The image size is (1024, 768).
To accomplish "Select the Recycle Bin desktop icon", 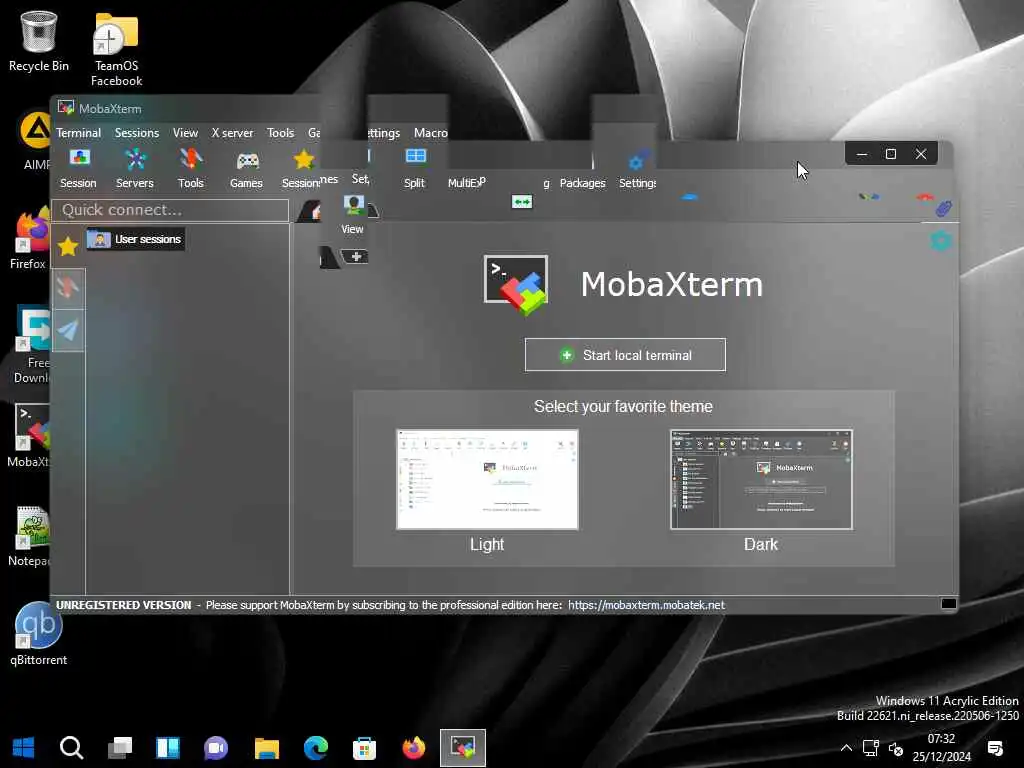I will coord(39,42).
